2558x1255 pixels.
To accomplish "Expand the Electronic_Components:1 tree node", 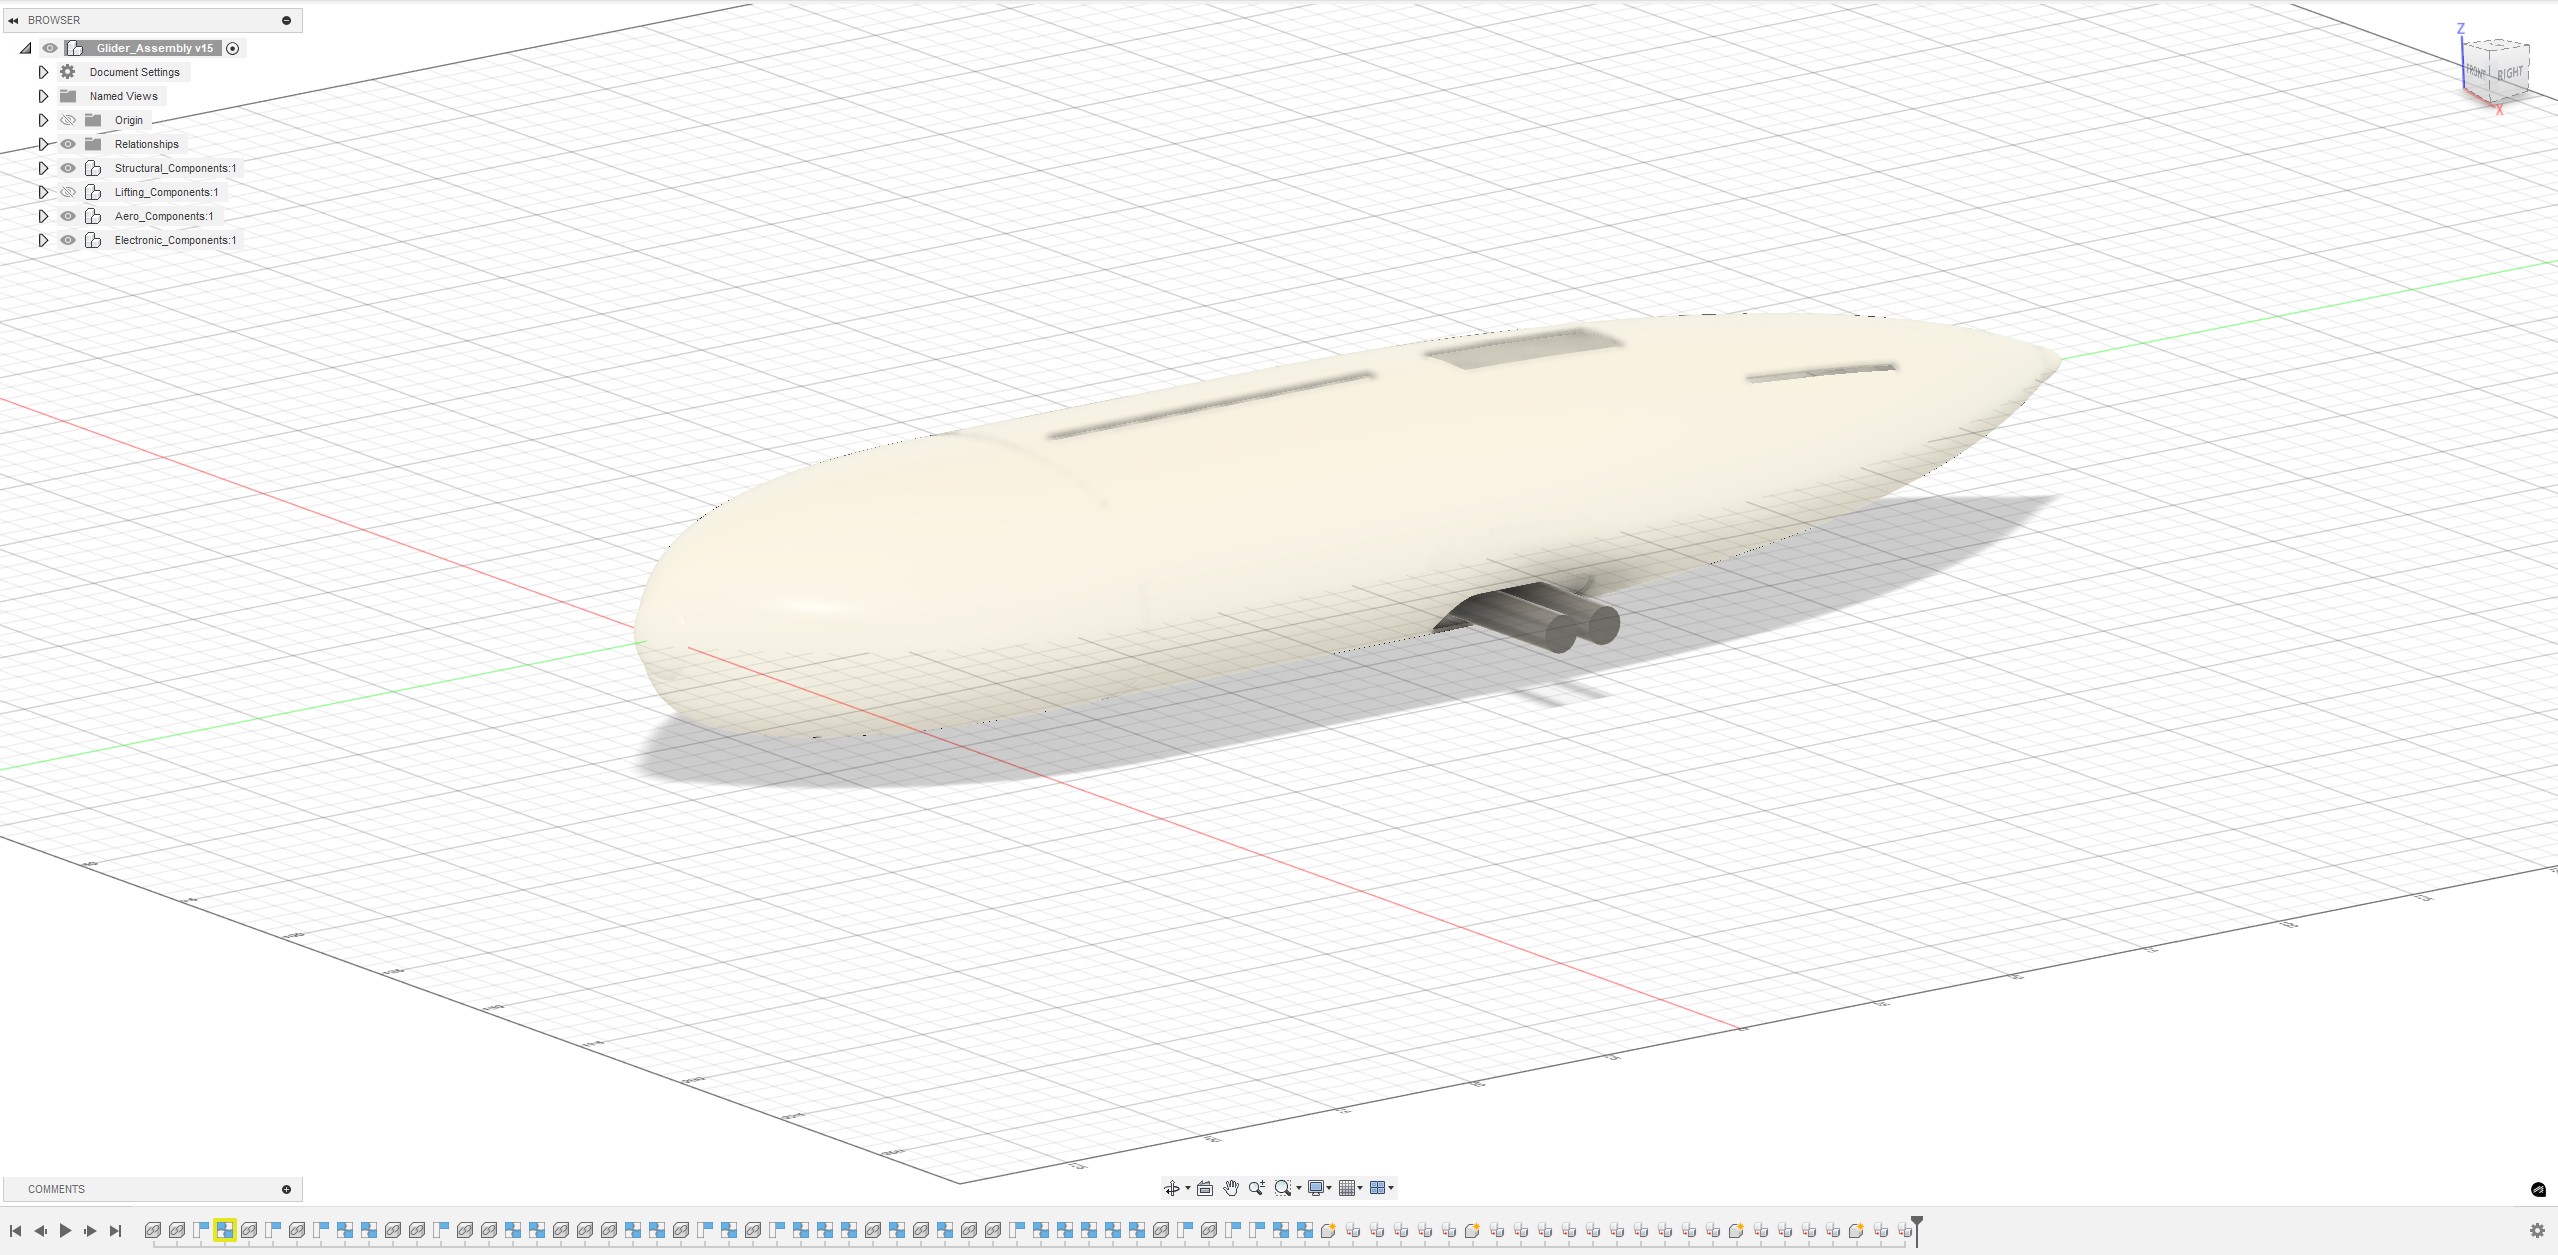I will coord(43,240).
